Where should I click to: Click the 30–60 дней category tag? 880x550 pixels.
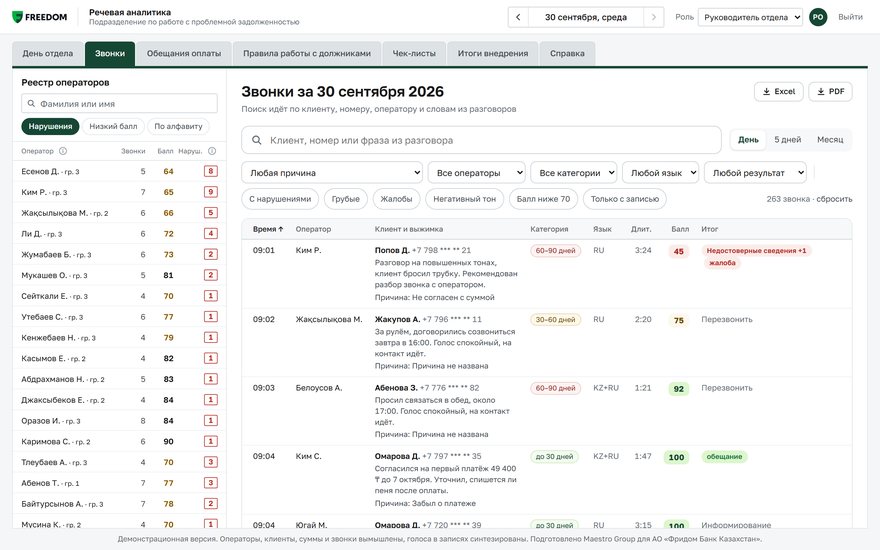tap(555, 320)
